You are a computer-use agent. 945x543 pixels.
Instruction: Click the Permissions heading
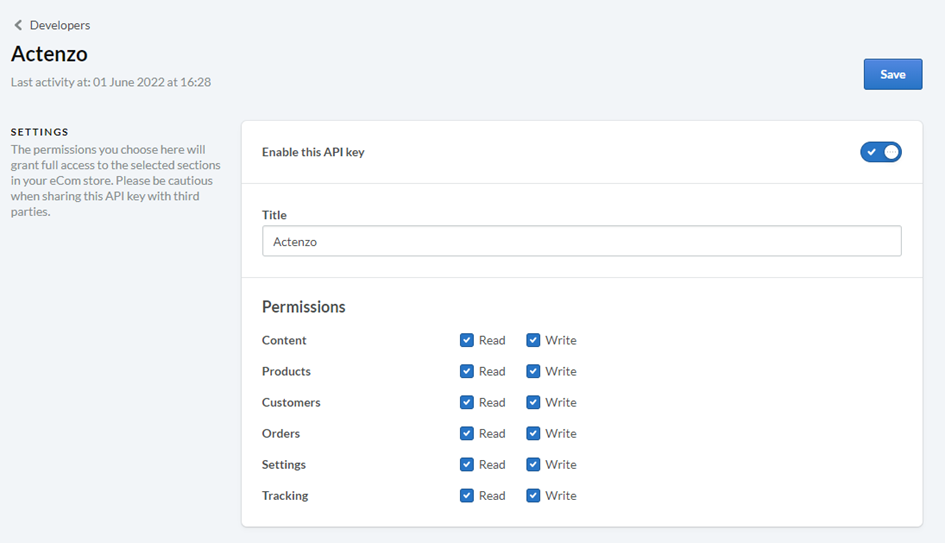click(x=304, y=307)
